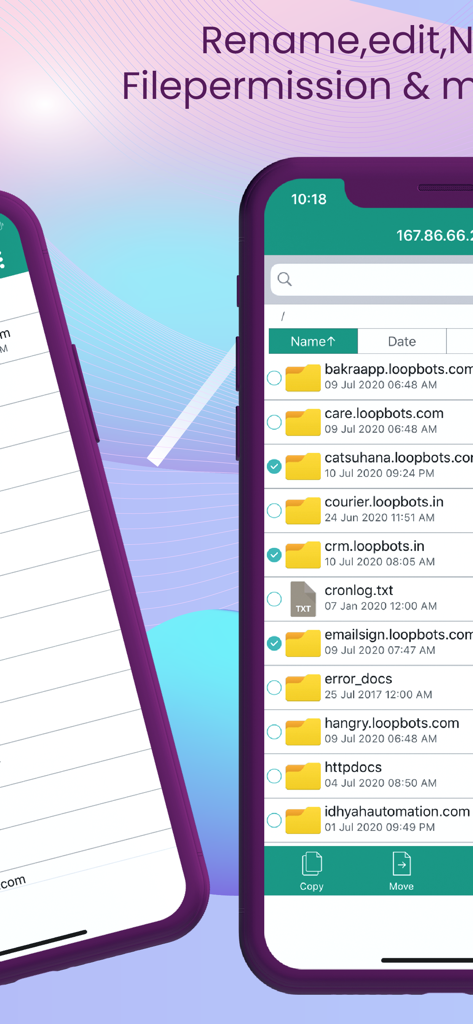The width and height of the screenshot is (473, 1024).
Task: Click the search magnifier icon
Action: tap(284, 280)
